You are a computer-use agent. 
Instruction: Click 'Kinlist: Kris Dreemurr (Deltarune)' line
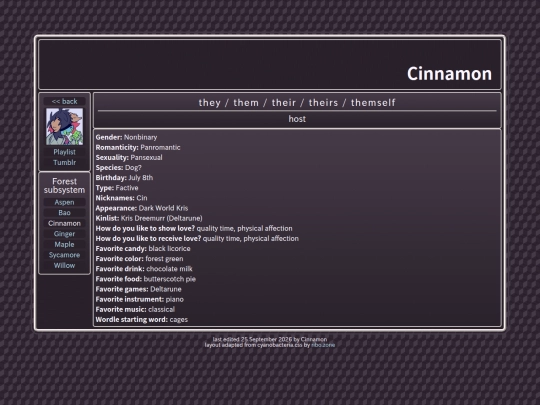click(x=149, y=218)
